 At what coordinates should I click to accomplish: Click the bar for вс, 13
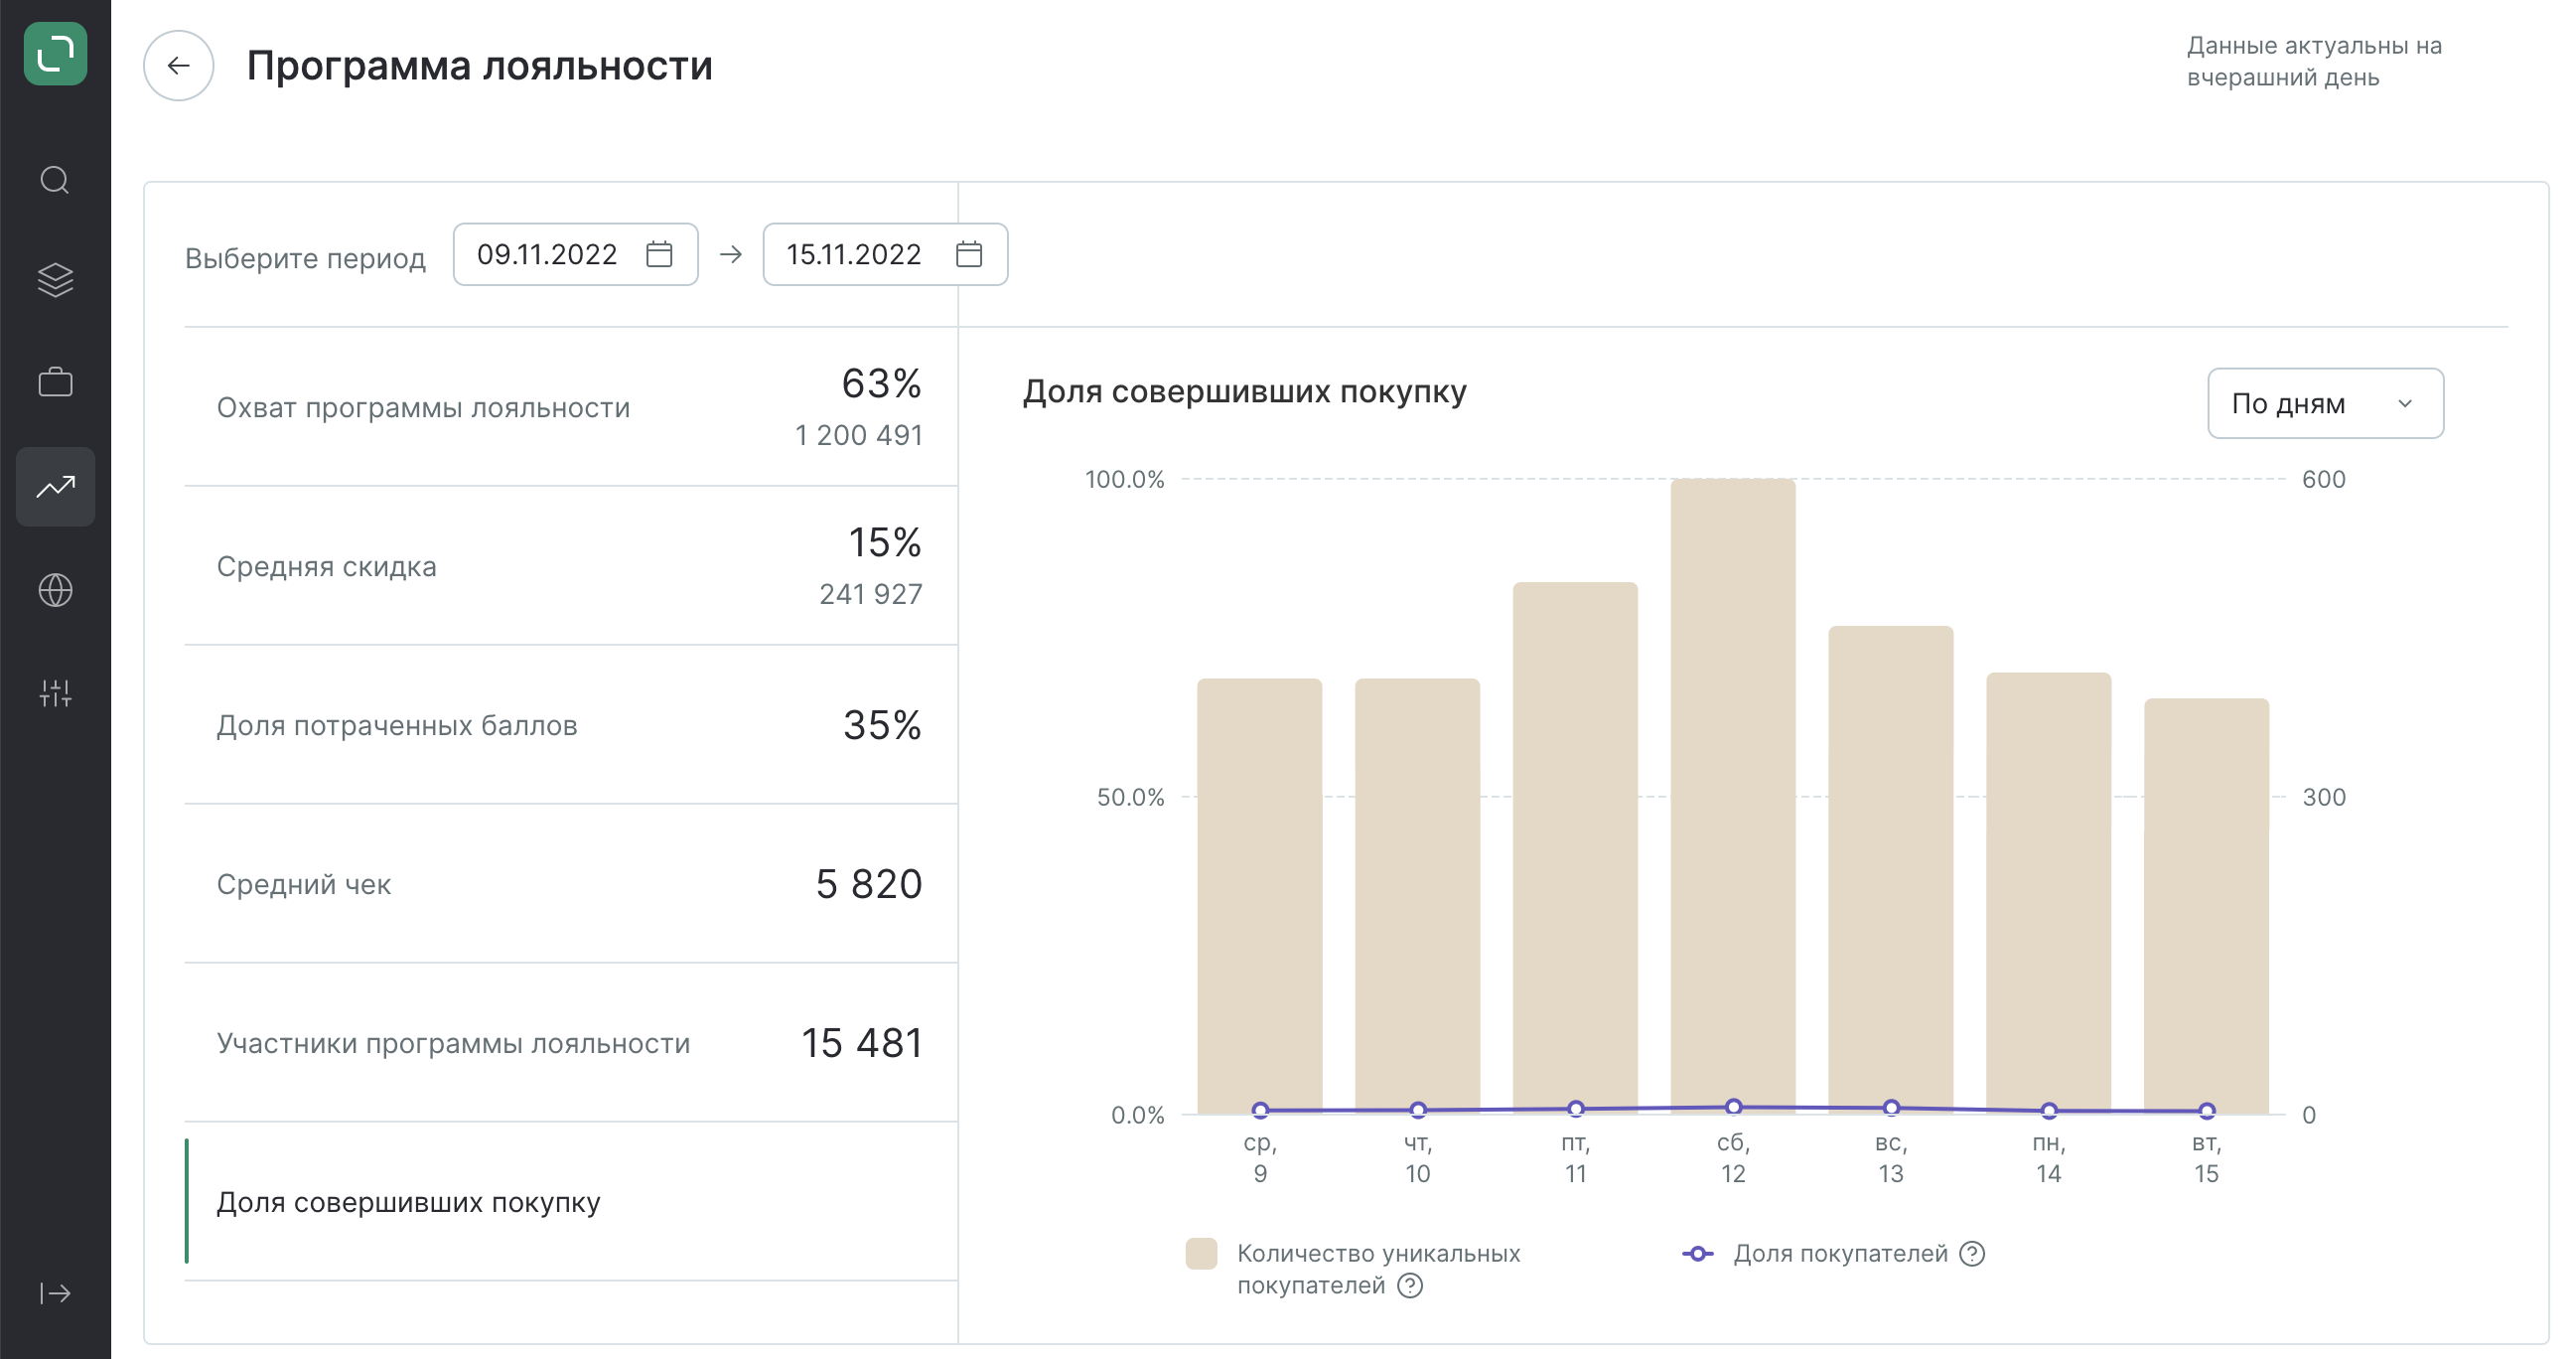1891,870
